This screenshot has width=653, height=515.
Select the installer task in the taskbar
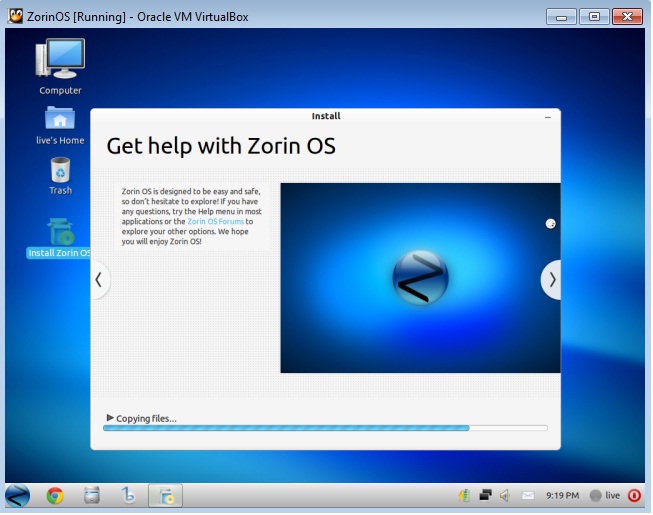pyautogui.click(x=165, y=495)
